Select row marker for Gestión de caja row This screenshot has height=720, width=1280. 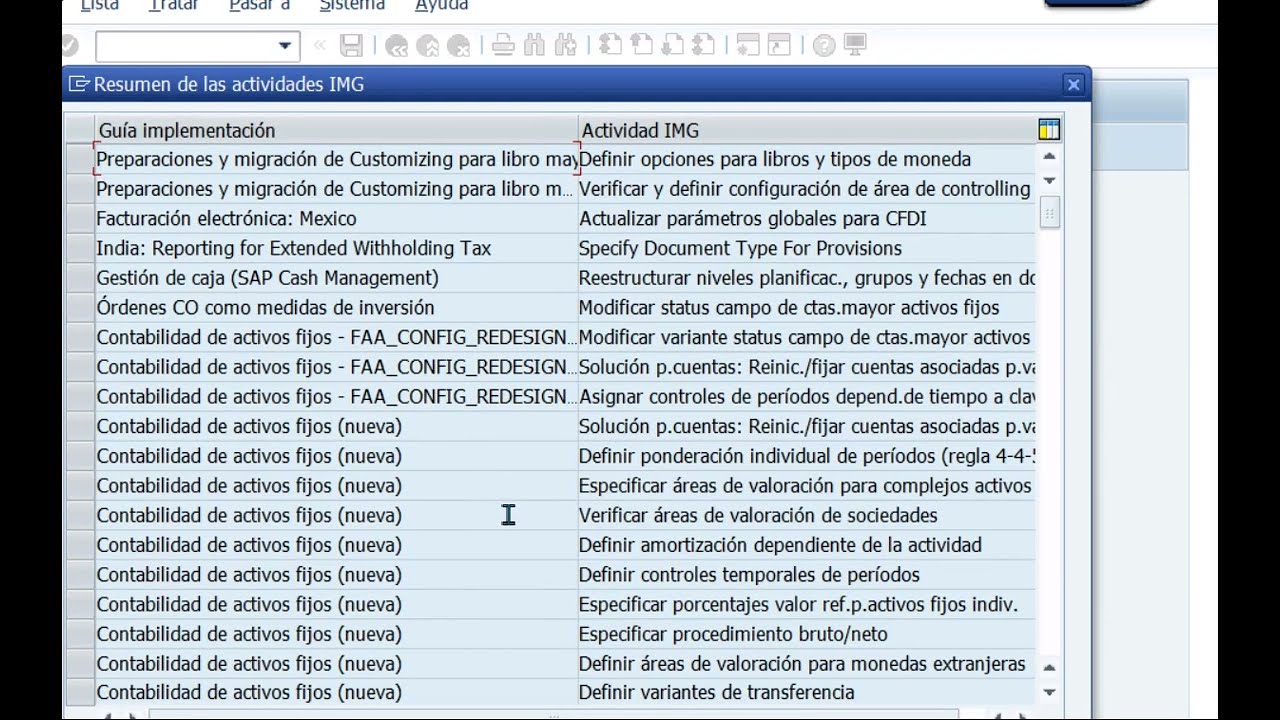[80, 278]
